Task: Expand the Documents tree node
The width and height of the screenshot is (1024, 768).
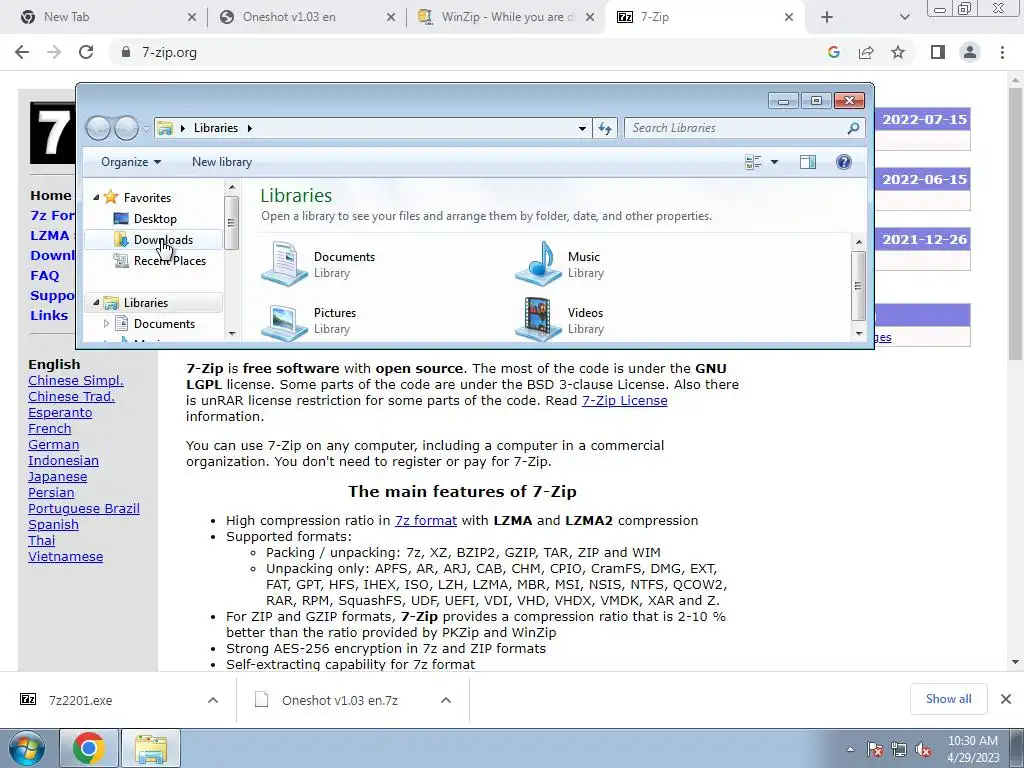Action: point(106,323)
